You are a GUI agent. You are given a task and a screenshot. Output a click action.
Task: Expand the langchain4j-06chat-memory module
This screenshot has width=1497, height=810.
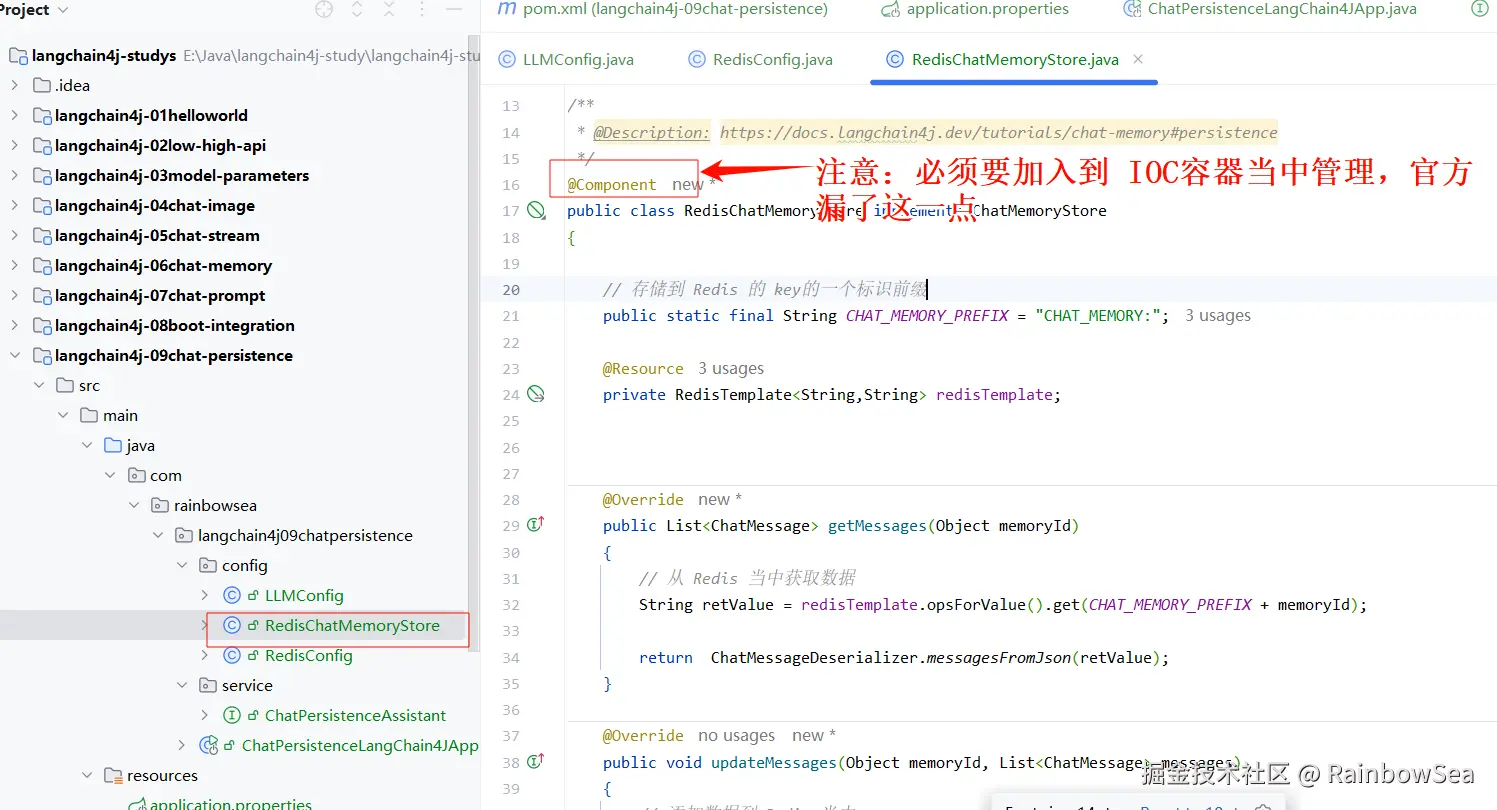pyautogui.click(x=15, y=265)
